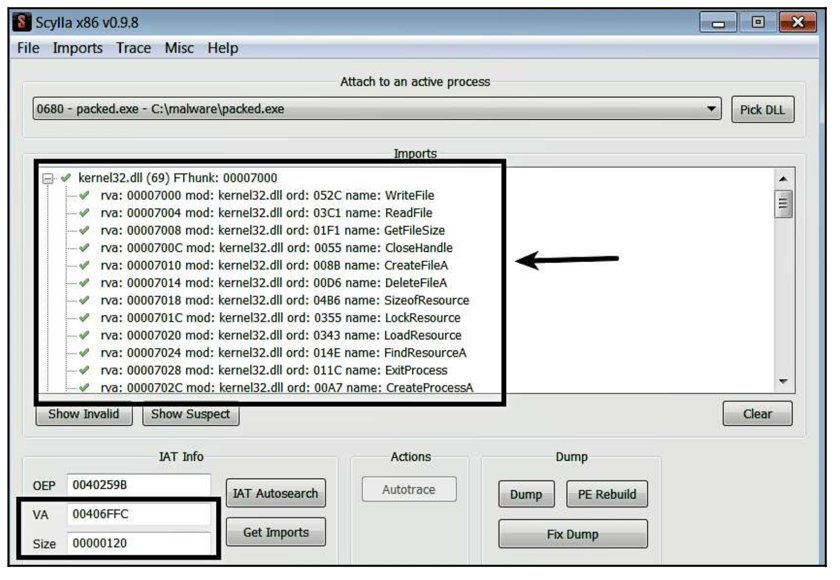Click the green checkmark beside DeleteFileA

[x=84, y=282]
